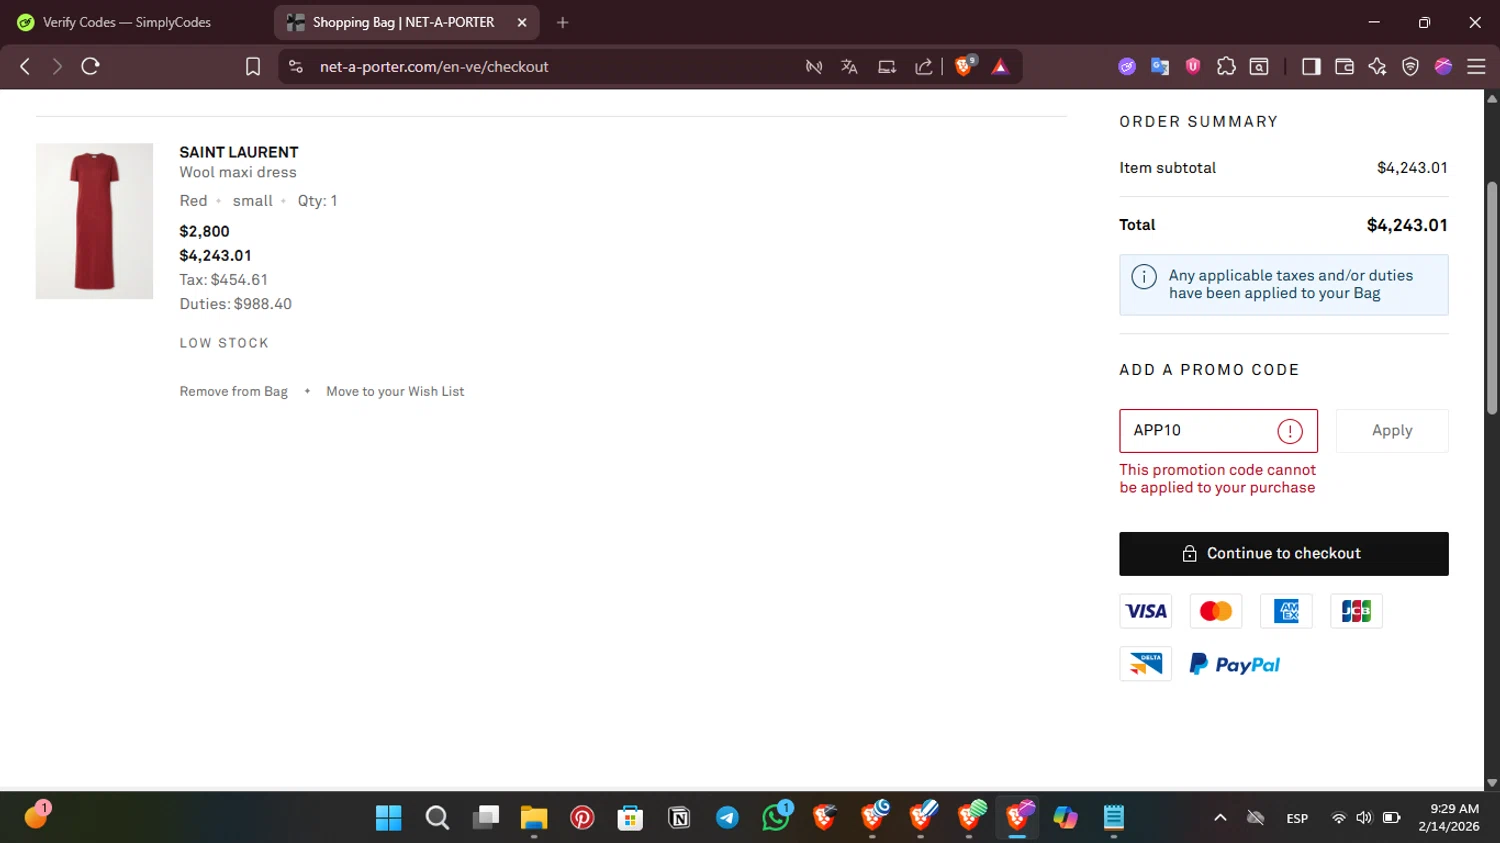Open a new browser tab
The width and height of the screenshot is (1500, 843).
pos(563,22)
